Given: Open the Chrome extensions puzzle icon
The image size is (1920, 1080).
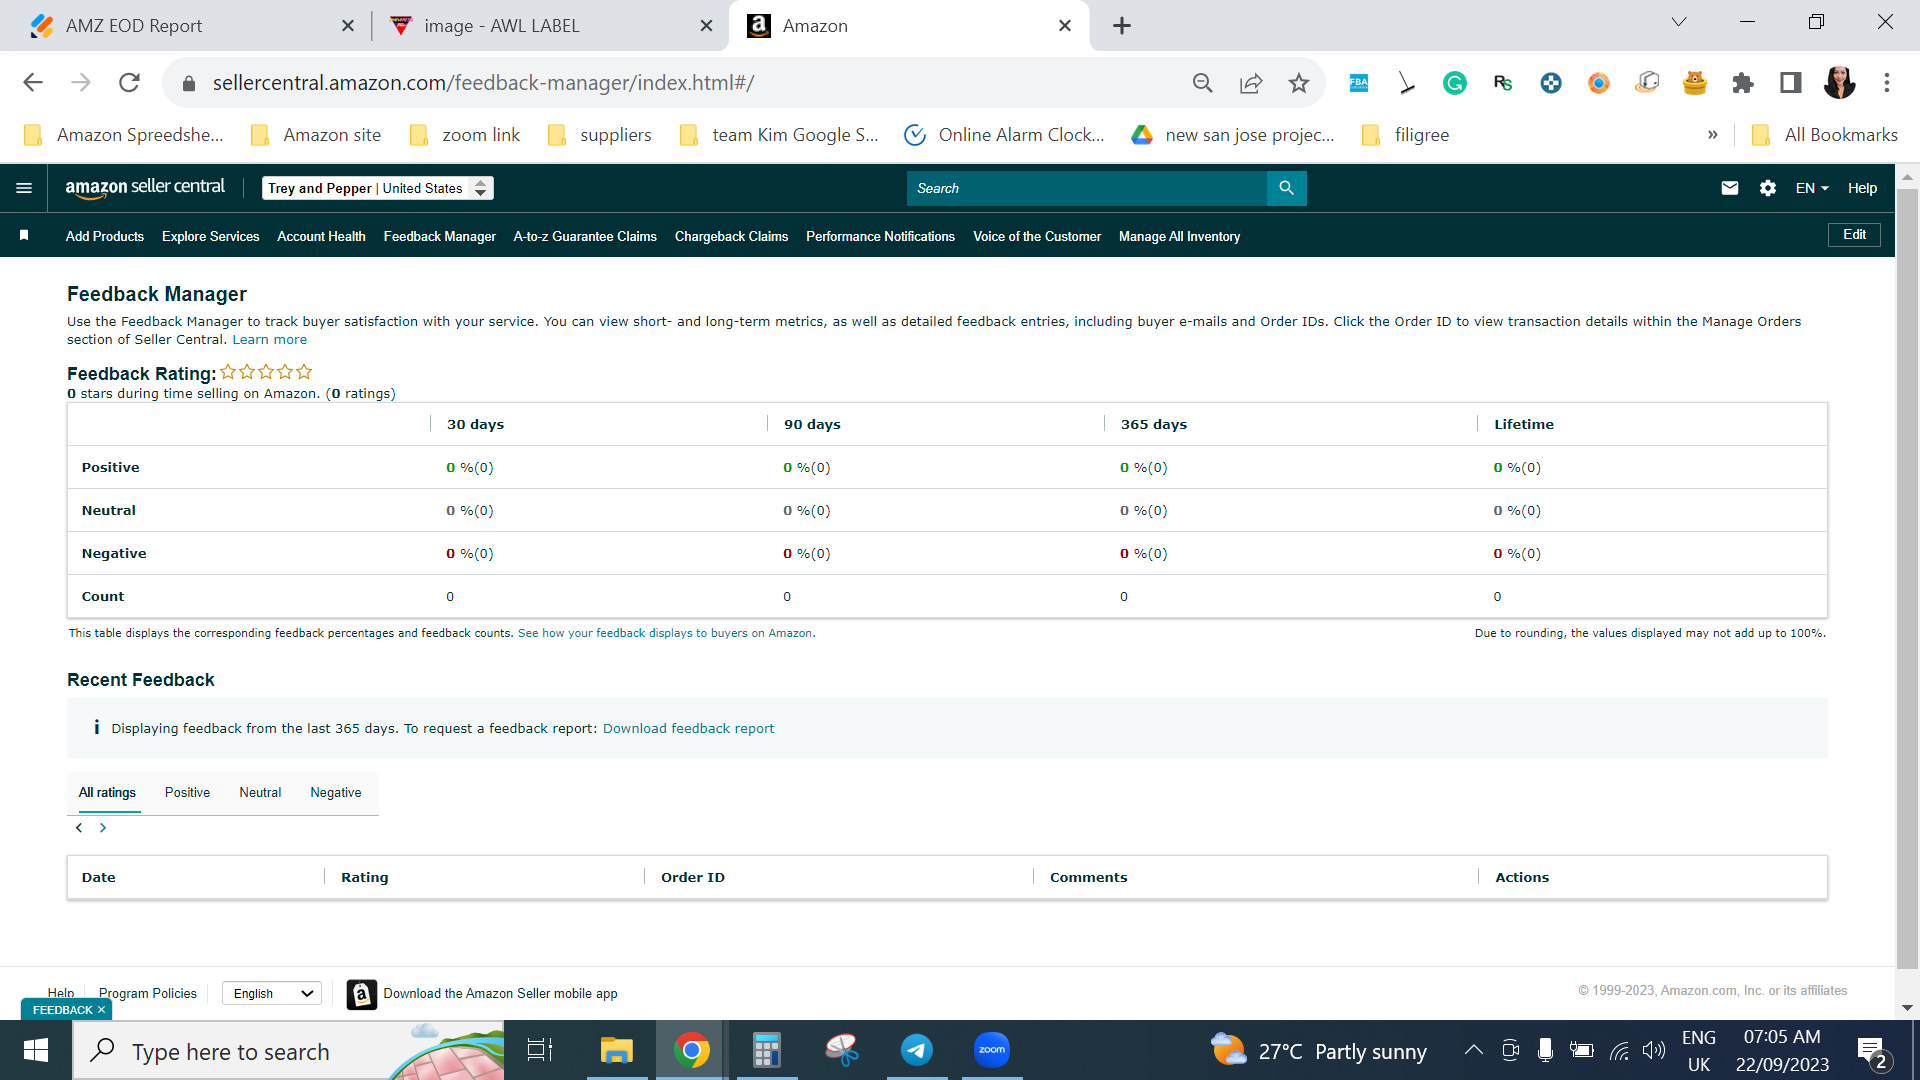Looking at the screenshot, I should [1743, 83].
